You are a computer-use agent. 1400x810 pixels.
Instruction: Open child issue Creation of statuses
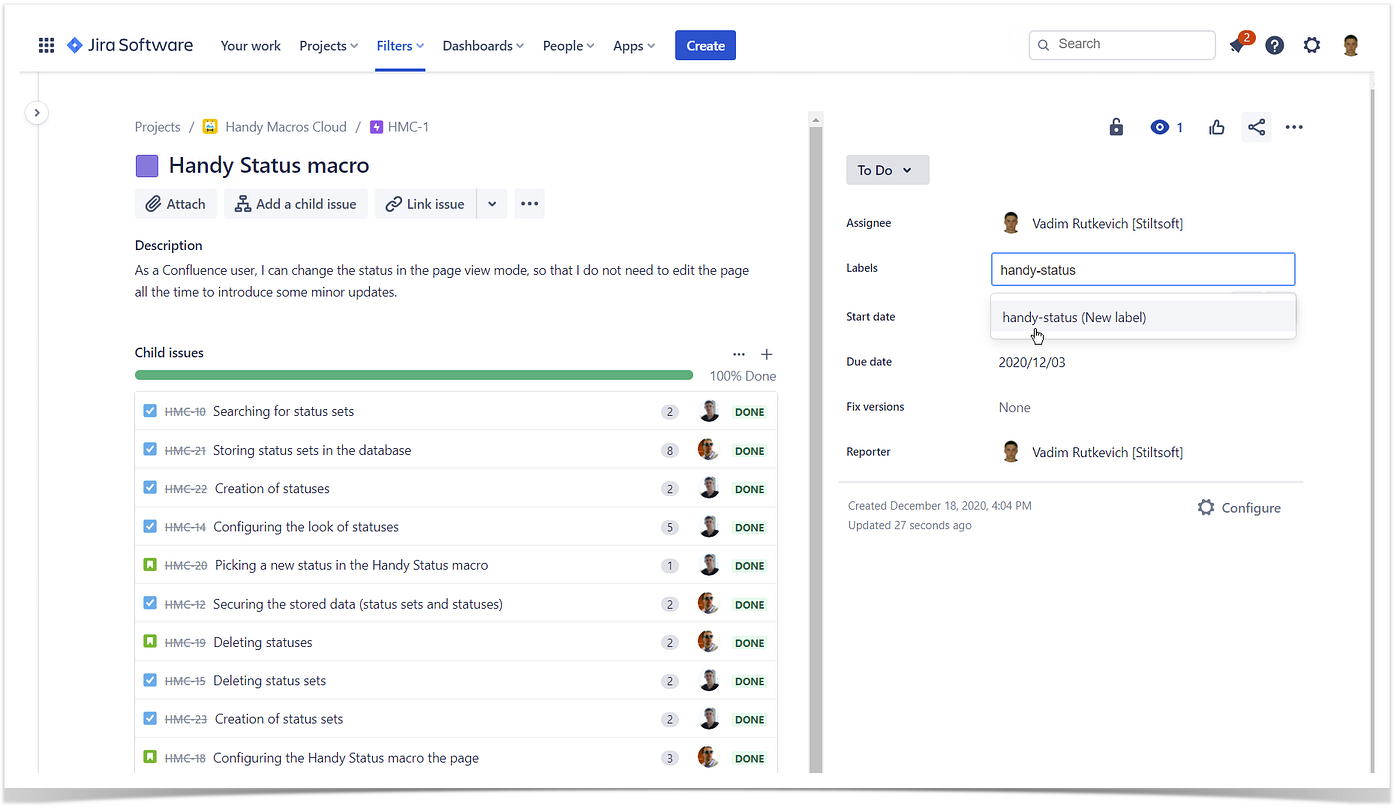point(272,488)
